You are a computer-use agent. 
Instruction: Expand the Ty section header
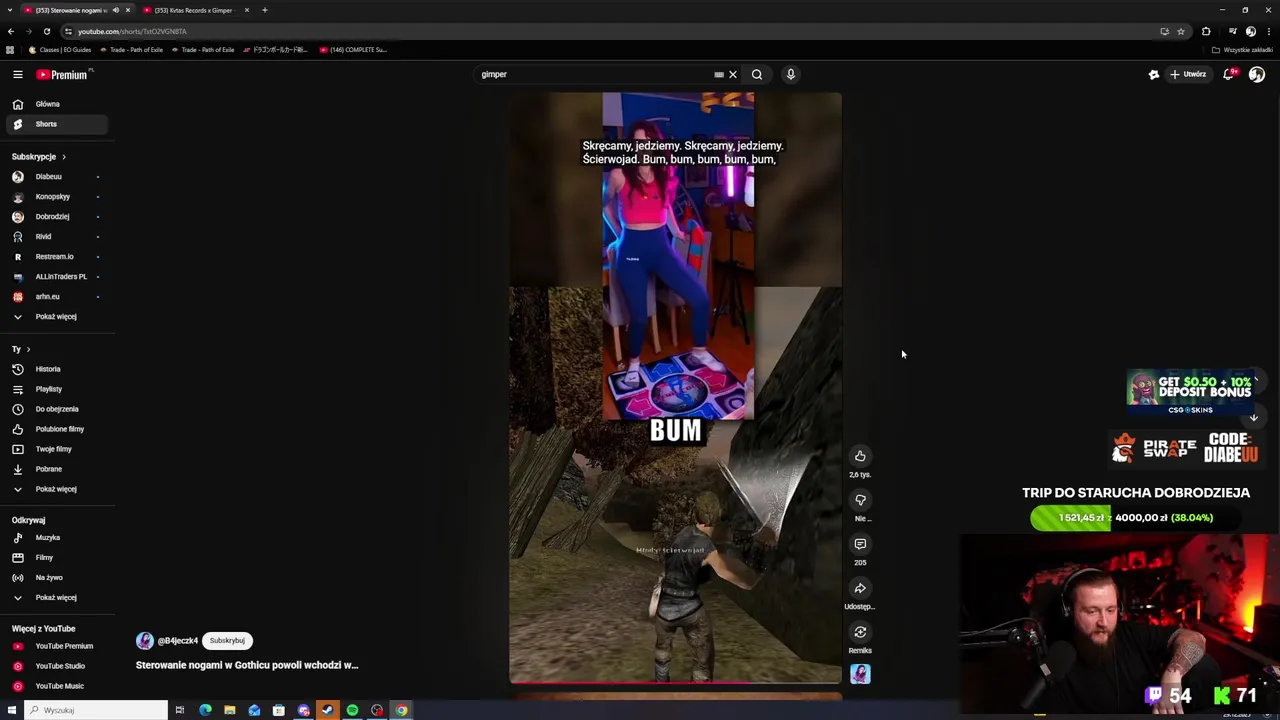coord(21,349)
